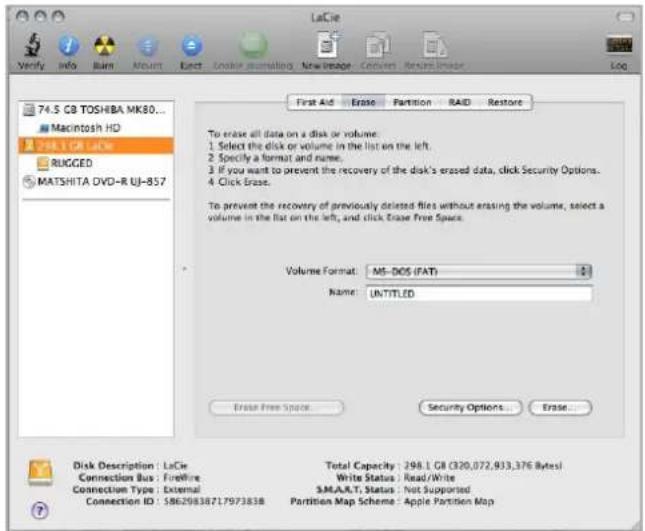Screen dimensions: 645x531
Task: Switch to the First Aid tab
Action: (315, 102)
